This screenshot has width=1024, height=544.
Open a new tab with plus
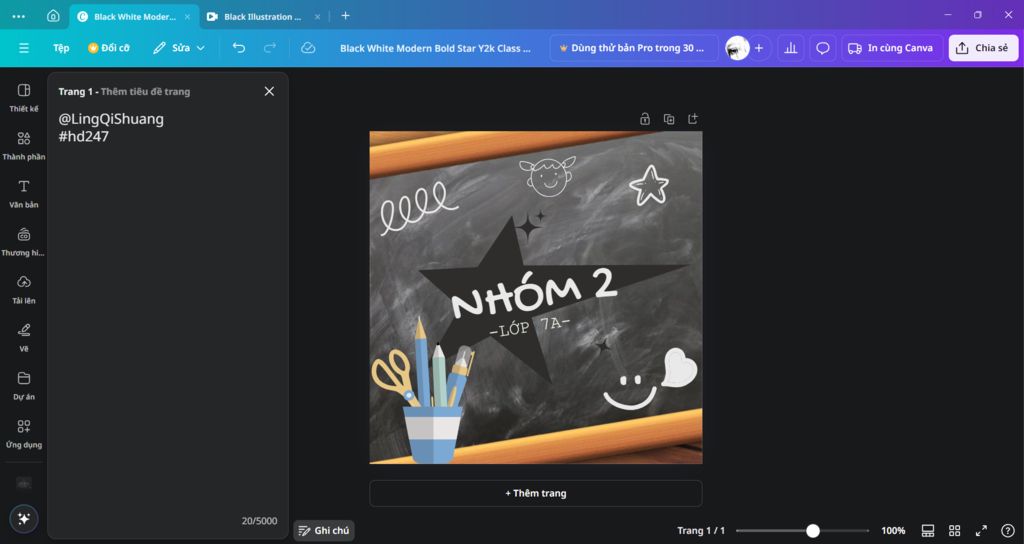(345, 16)
